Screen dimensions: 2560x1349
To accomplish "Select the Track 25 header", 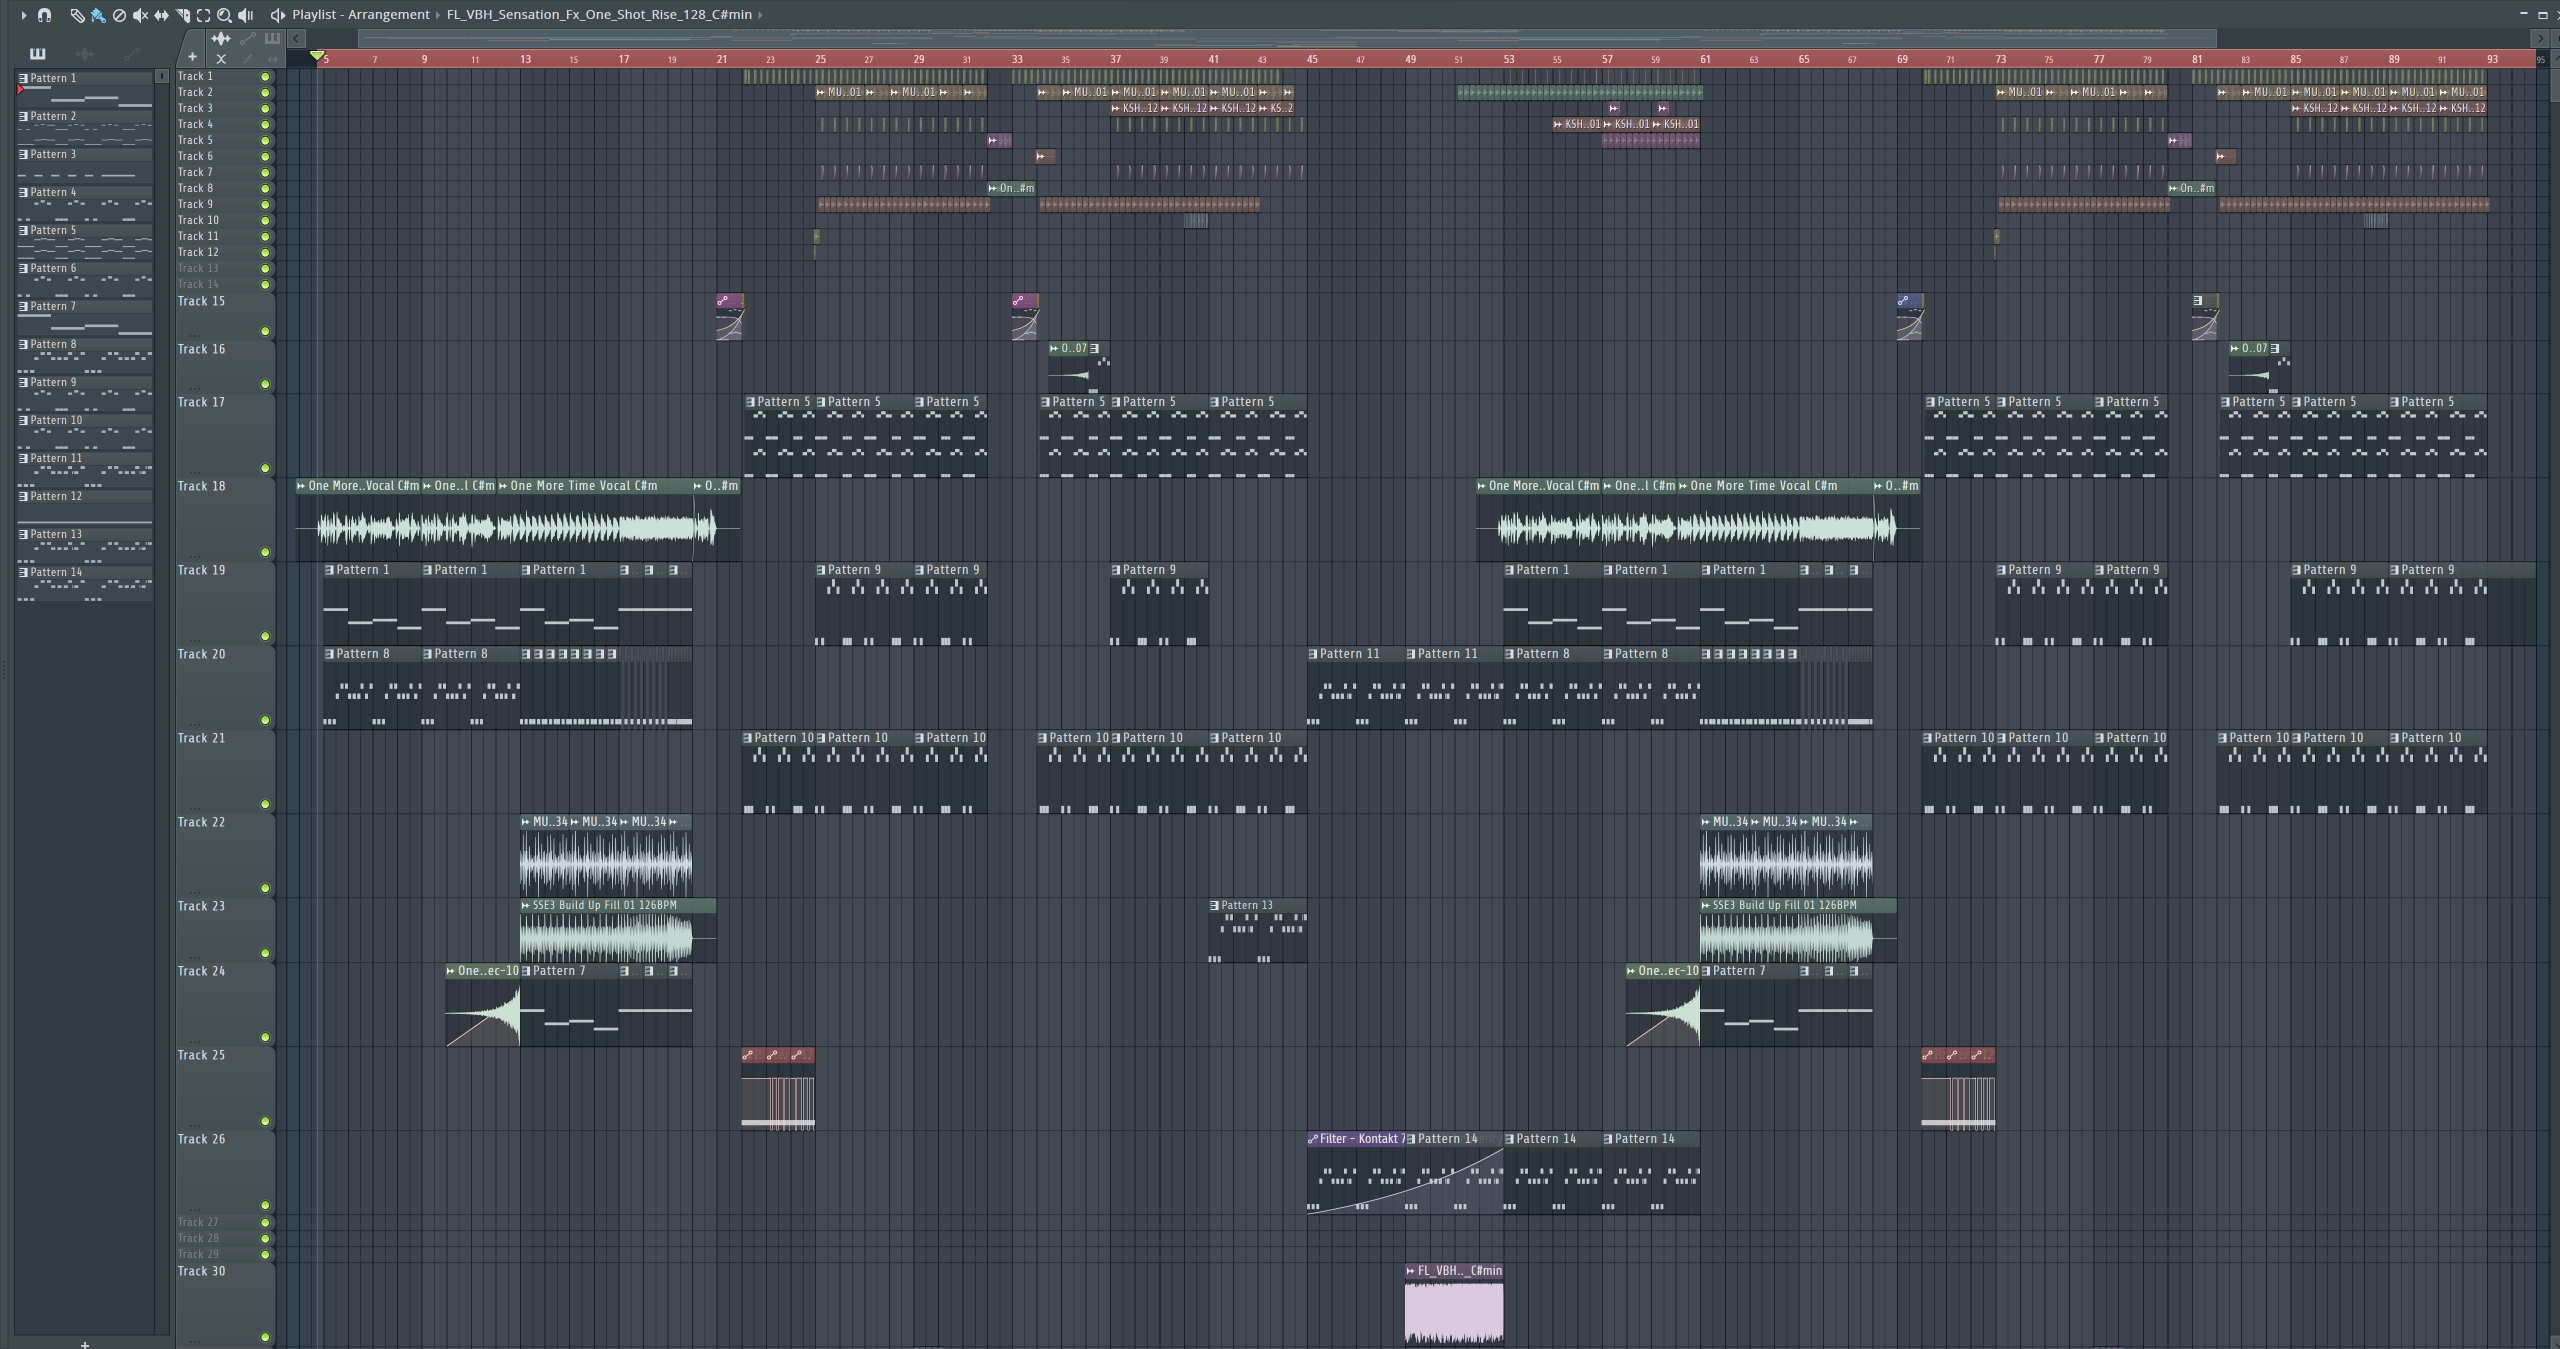I will click(225, 1088).
